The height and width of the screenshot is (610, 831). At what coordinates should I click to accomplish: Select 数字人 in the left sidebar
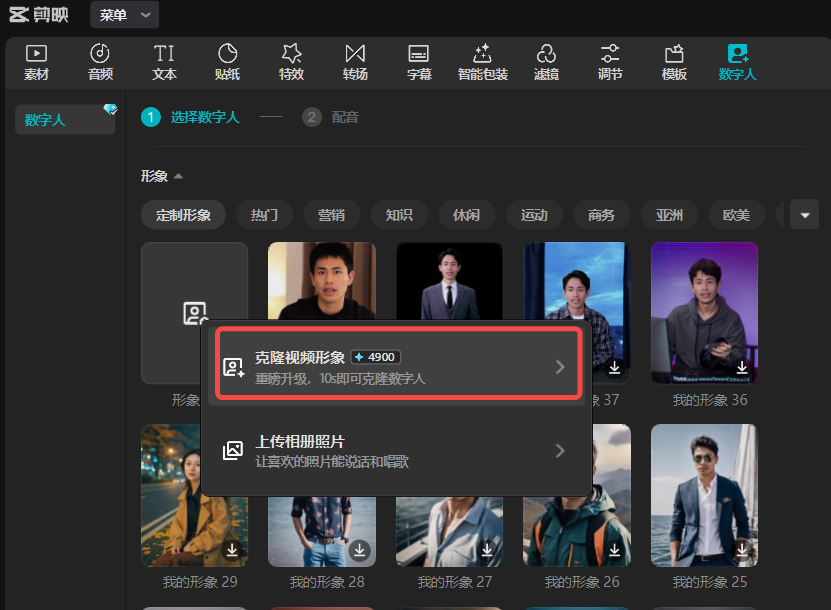[65, 120]
